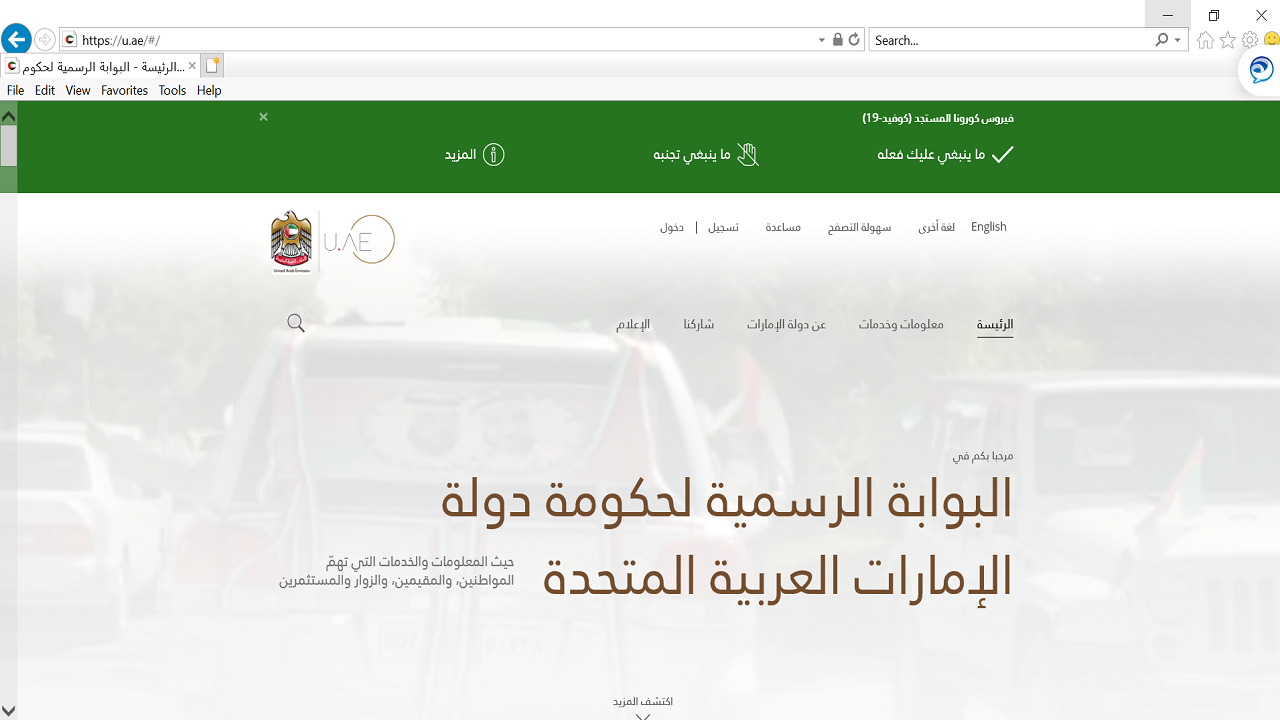The width and height of the screenshot is (1280, 720).
Task: Open a new tab button
Action: [212, 66]
